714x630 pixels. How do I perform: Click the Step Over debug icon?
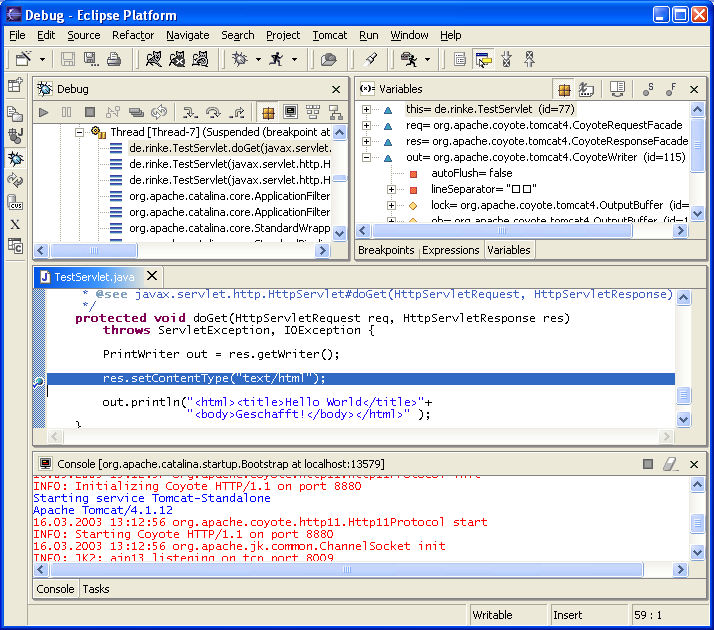(x=213, y=113)
